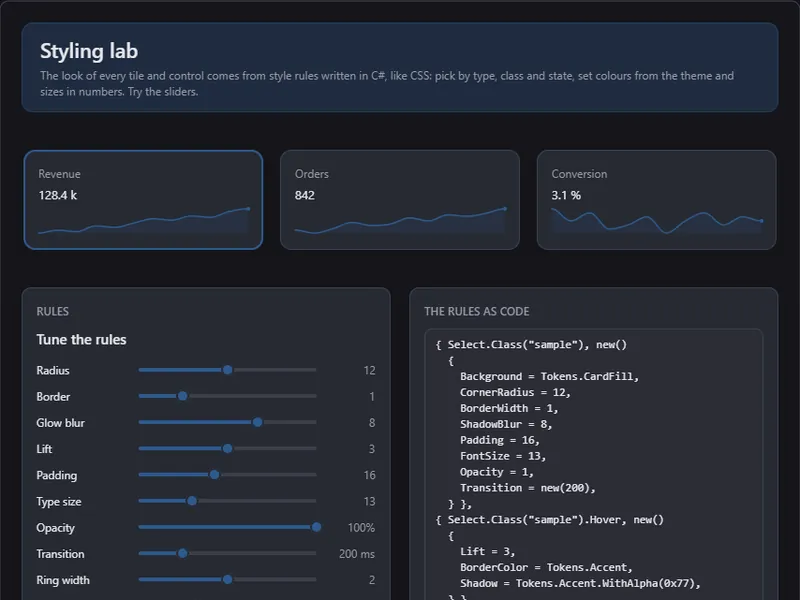Click the "Tune the rules" heading

81,340
